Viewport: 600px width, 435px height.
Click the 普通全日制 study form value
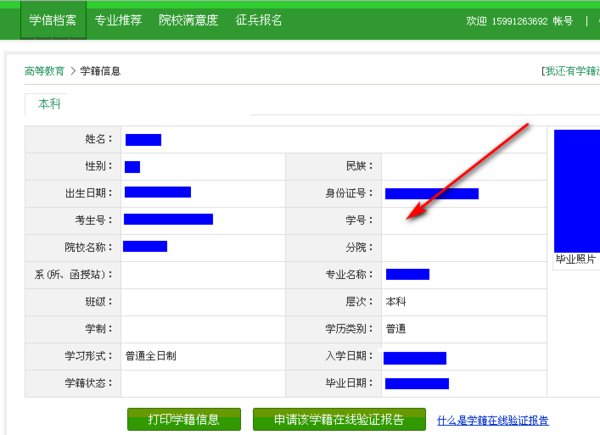click(x=151, y=356)
